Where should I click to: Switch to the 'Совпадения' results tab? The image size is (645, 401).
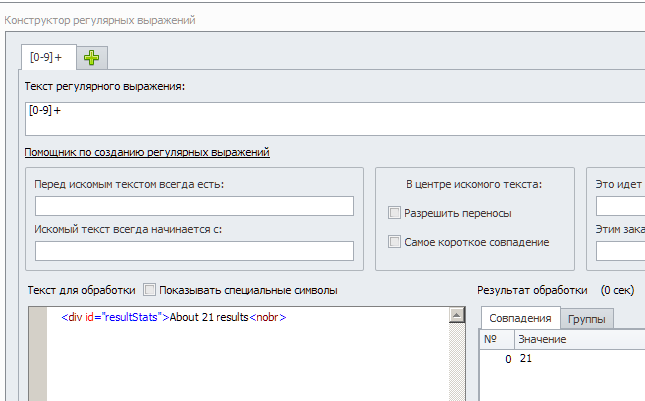coord(520,318)
